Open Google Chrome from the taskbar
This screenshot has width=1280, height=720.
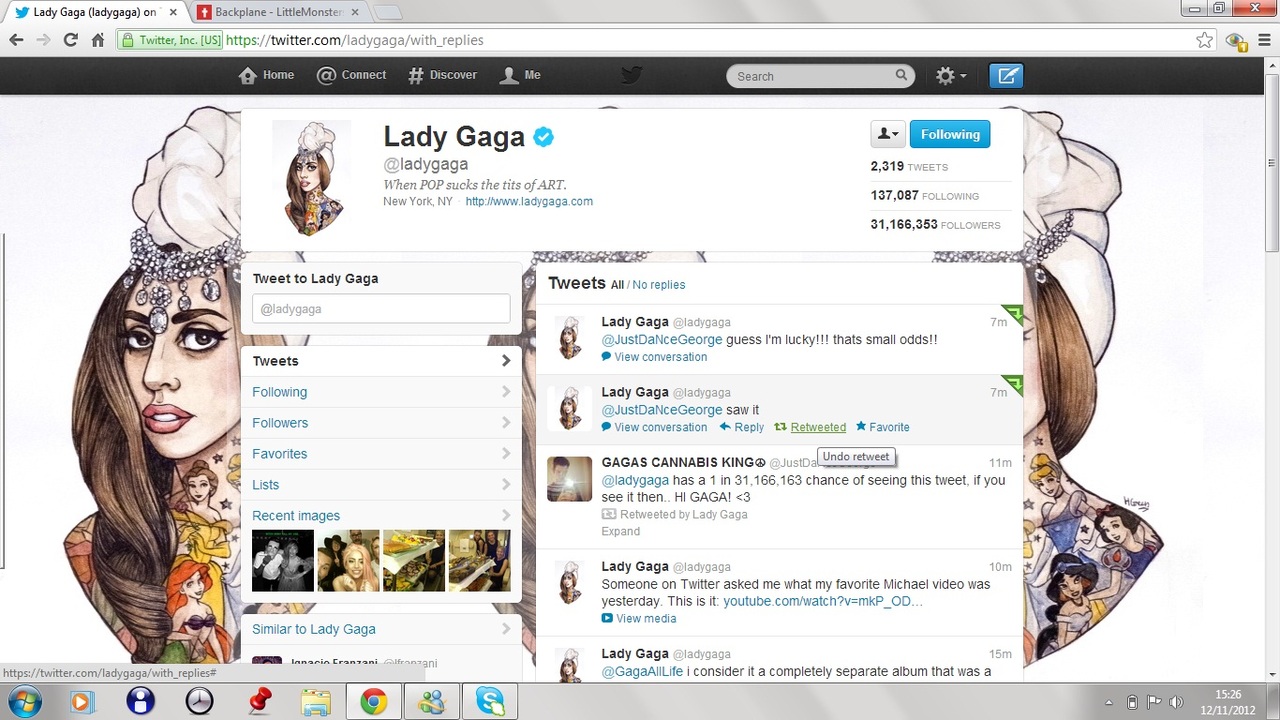374,701
